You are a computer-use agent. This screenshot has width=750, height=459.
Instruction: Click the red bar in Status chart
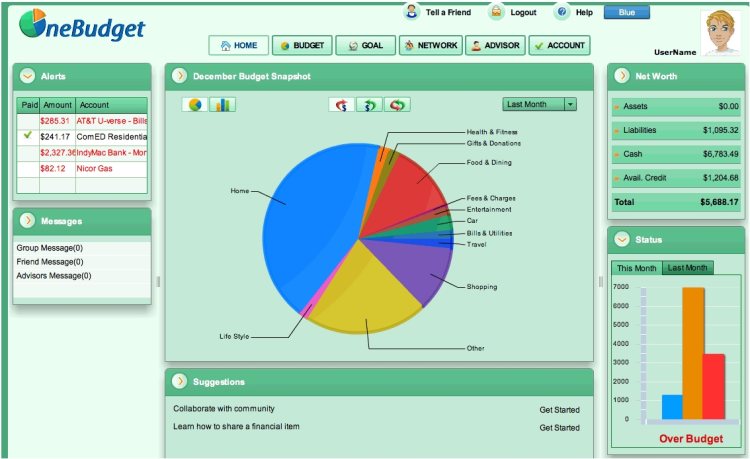[714, 386]
